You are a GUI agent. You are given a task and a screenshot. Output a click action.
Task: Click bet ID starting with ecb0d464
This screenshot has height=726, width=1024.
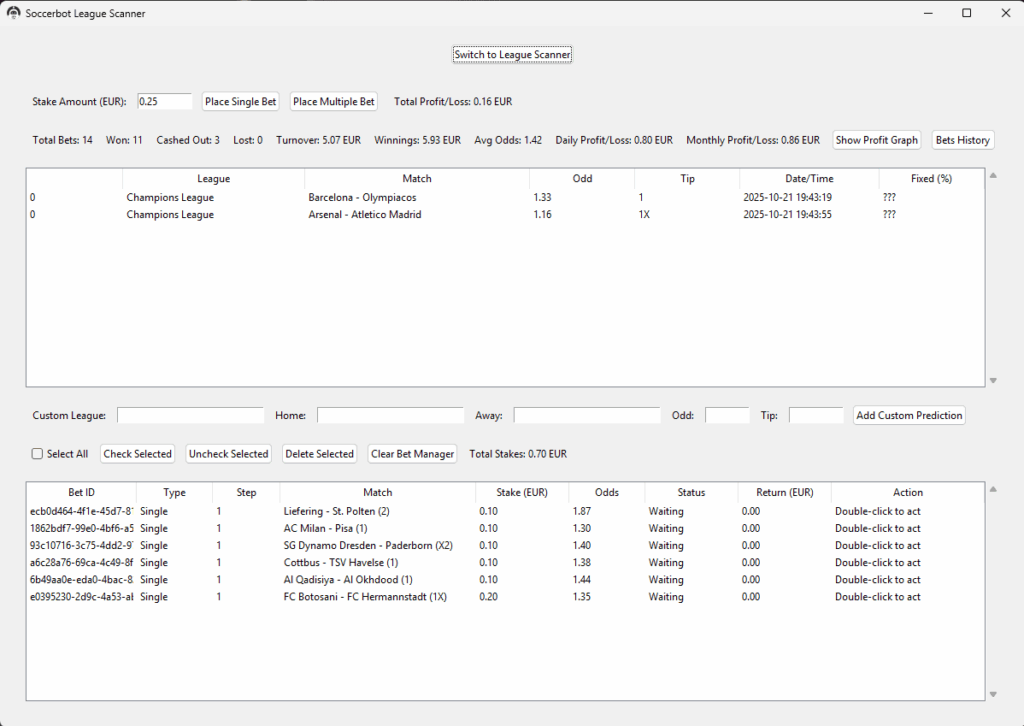click(x=81, y=511)
